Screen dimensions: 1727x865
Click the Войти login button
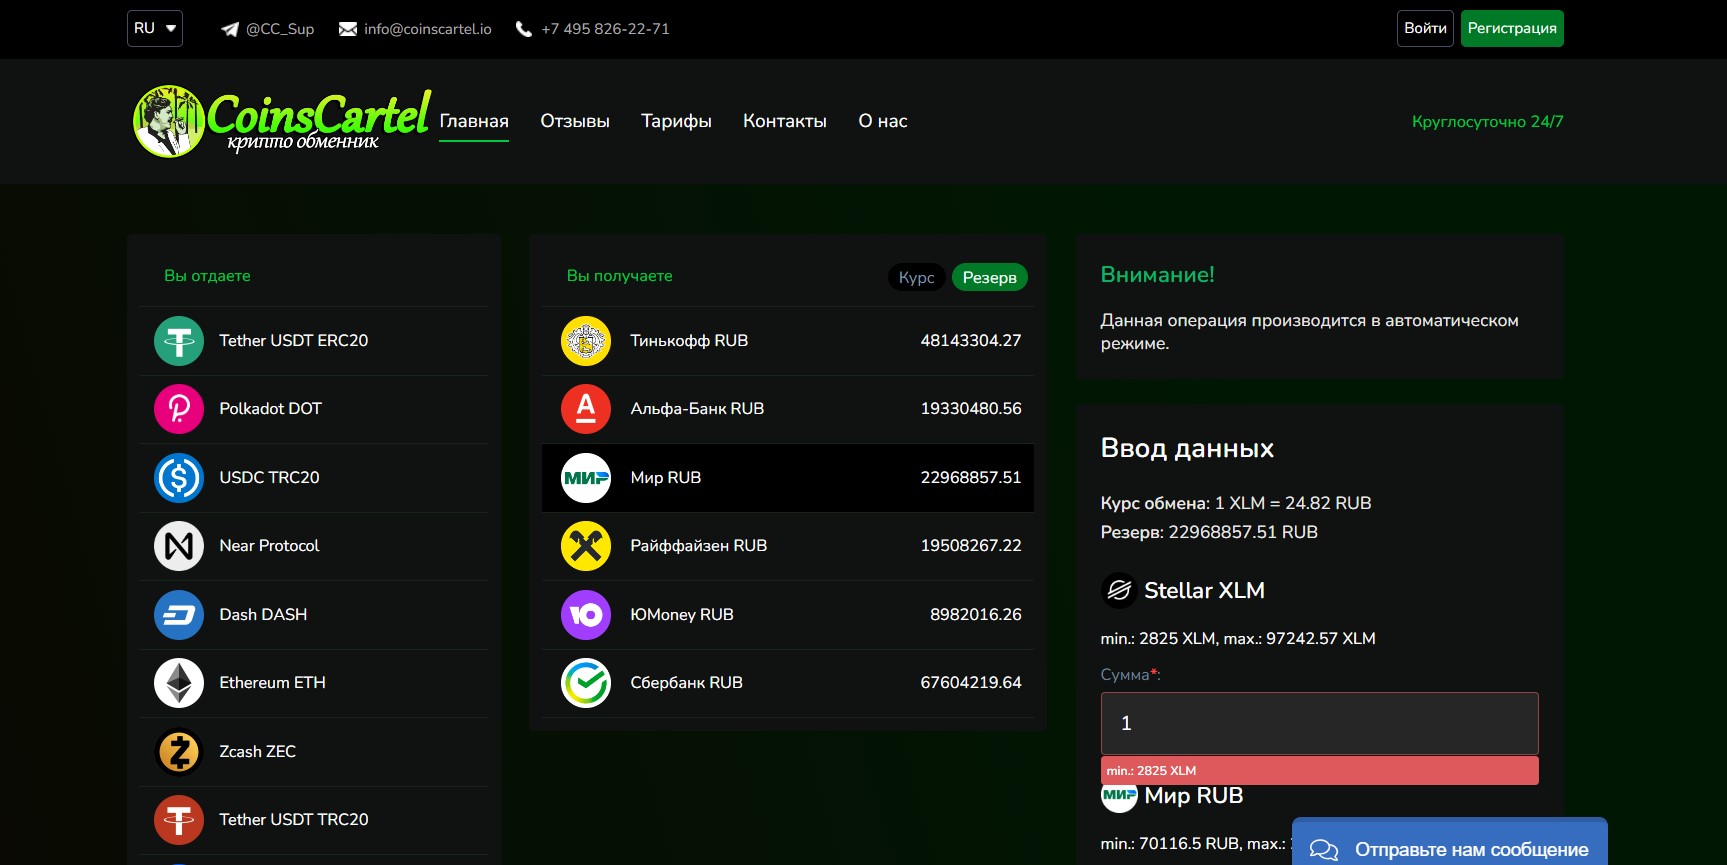tap(1425, 28)
